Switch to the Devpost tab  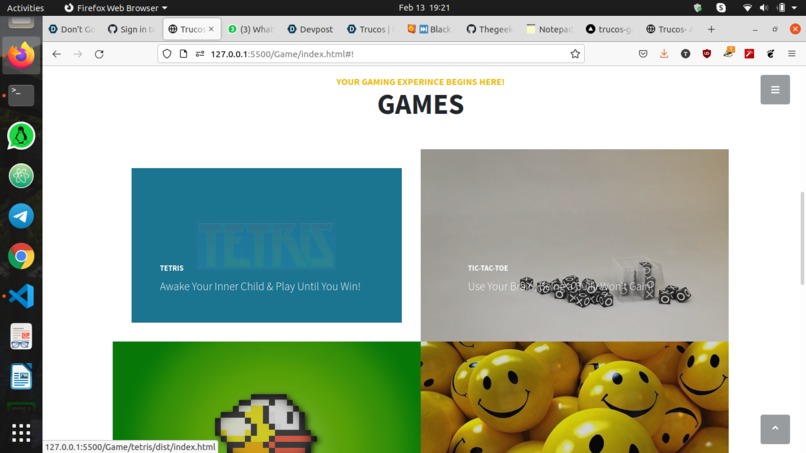(x=310, y=29)
